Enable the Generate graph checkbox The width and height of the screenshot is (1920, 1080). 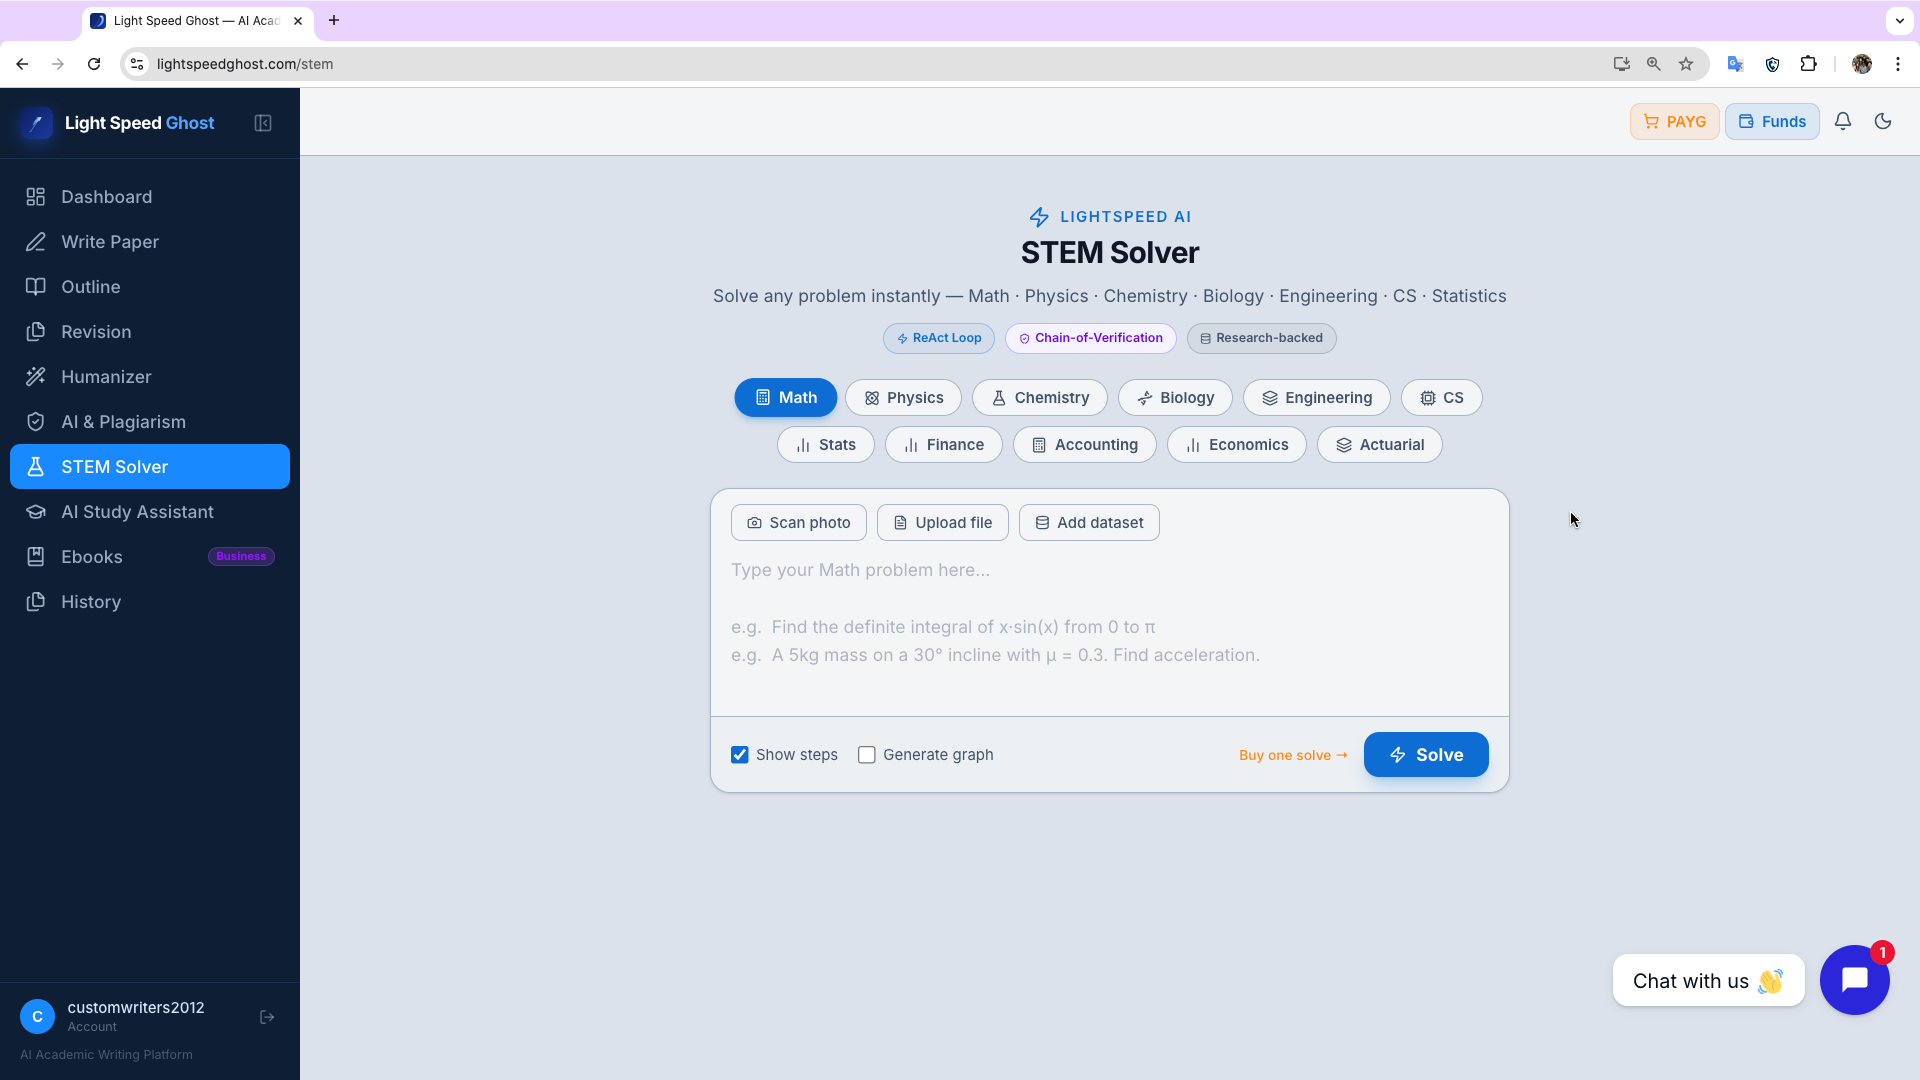(x=867, y=755)
